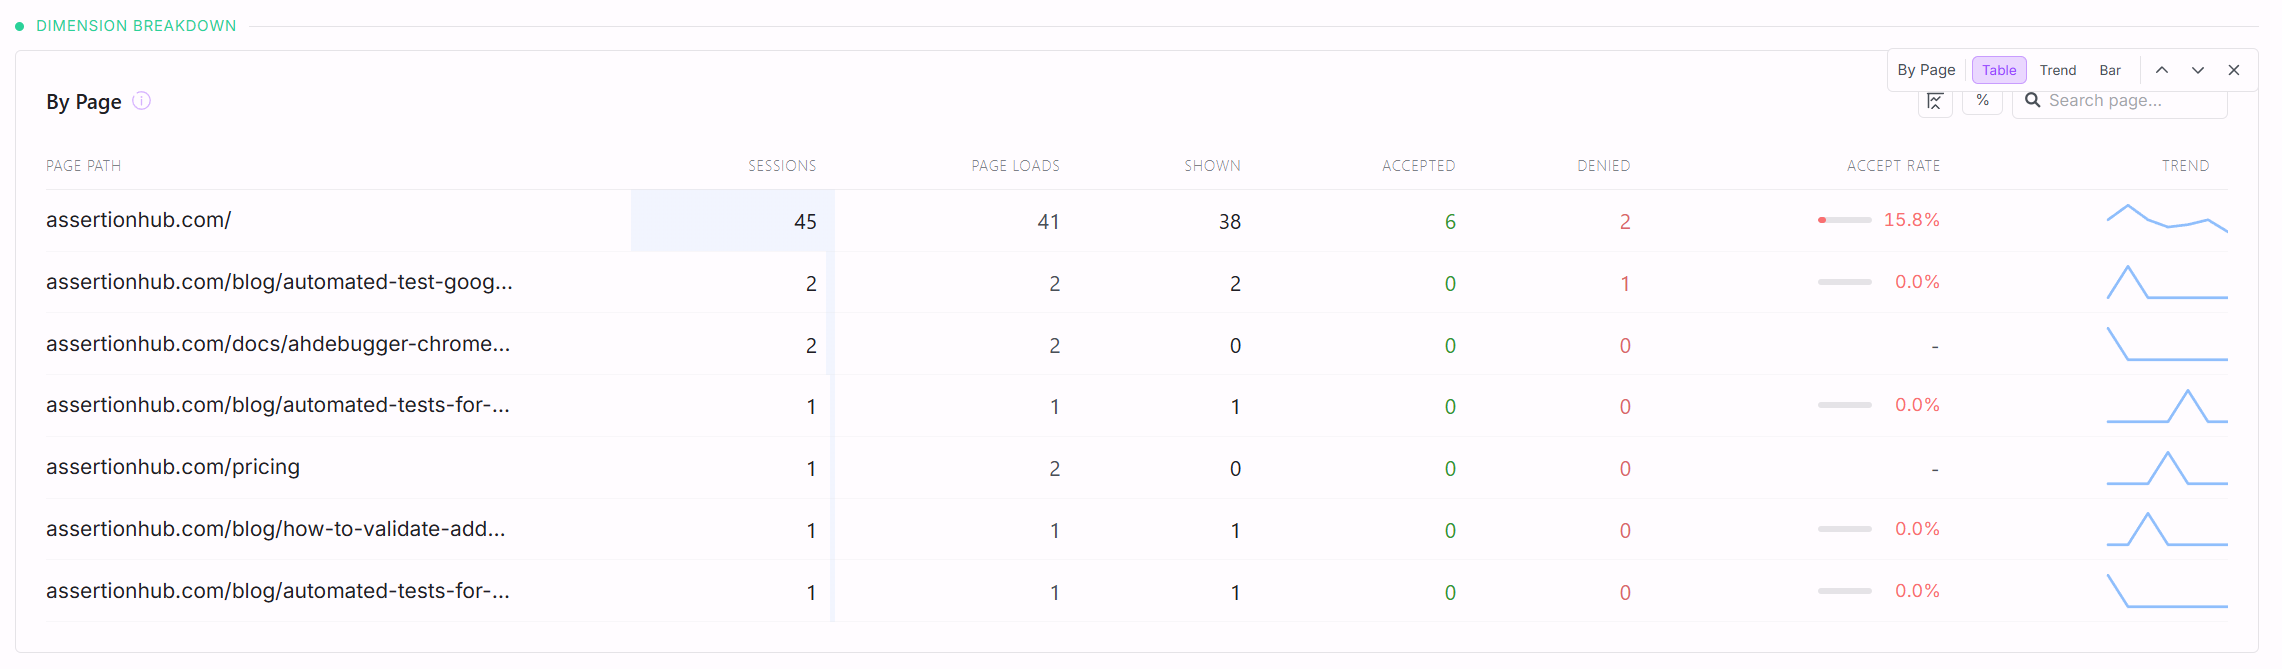Click the DIMENSION BREAKDOWN section heading
Screen dimensions: 2282x669
136,26
